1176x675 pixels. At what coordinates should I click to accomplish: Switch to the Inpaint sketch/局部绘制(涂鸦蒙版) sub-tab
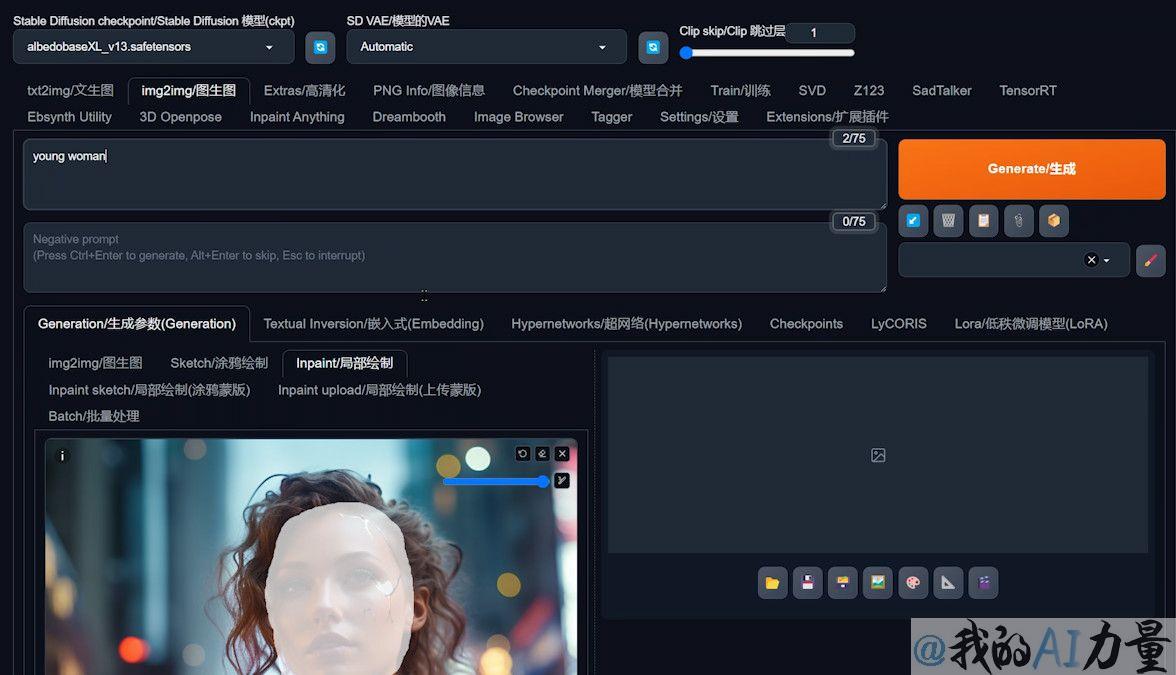(x=149, y=390)
